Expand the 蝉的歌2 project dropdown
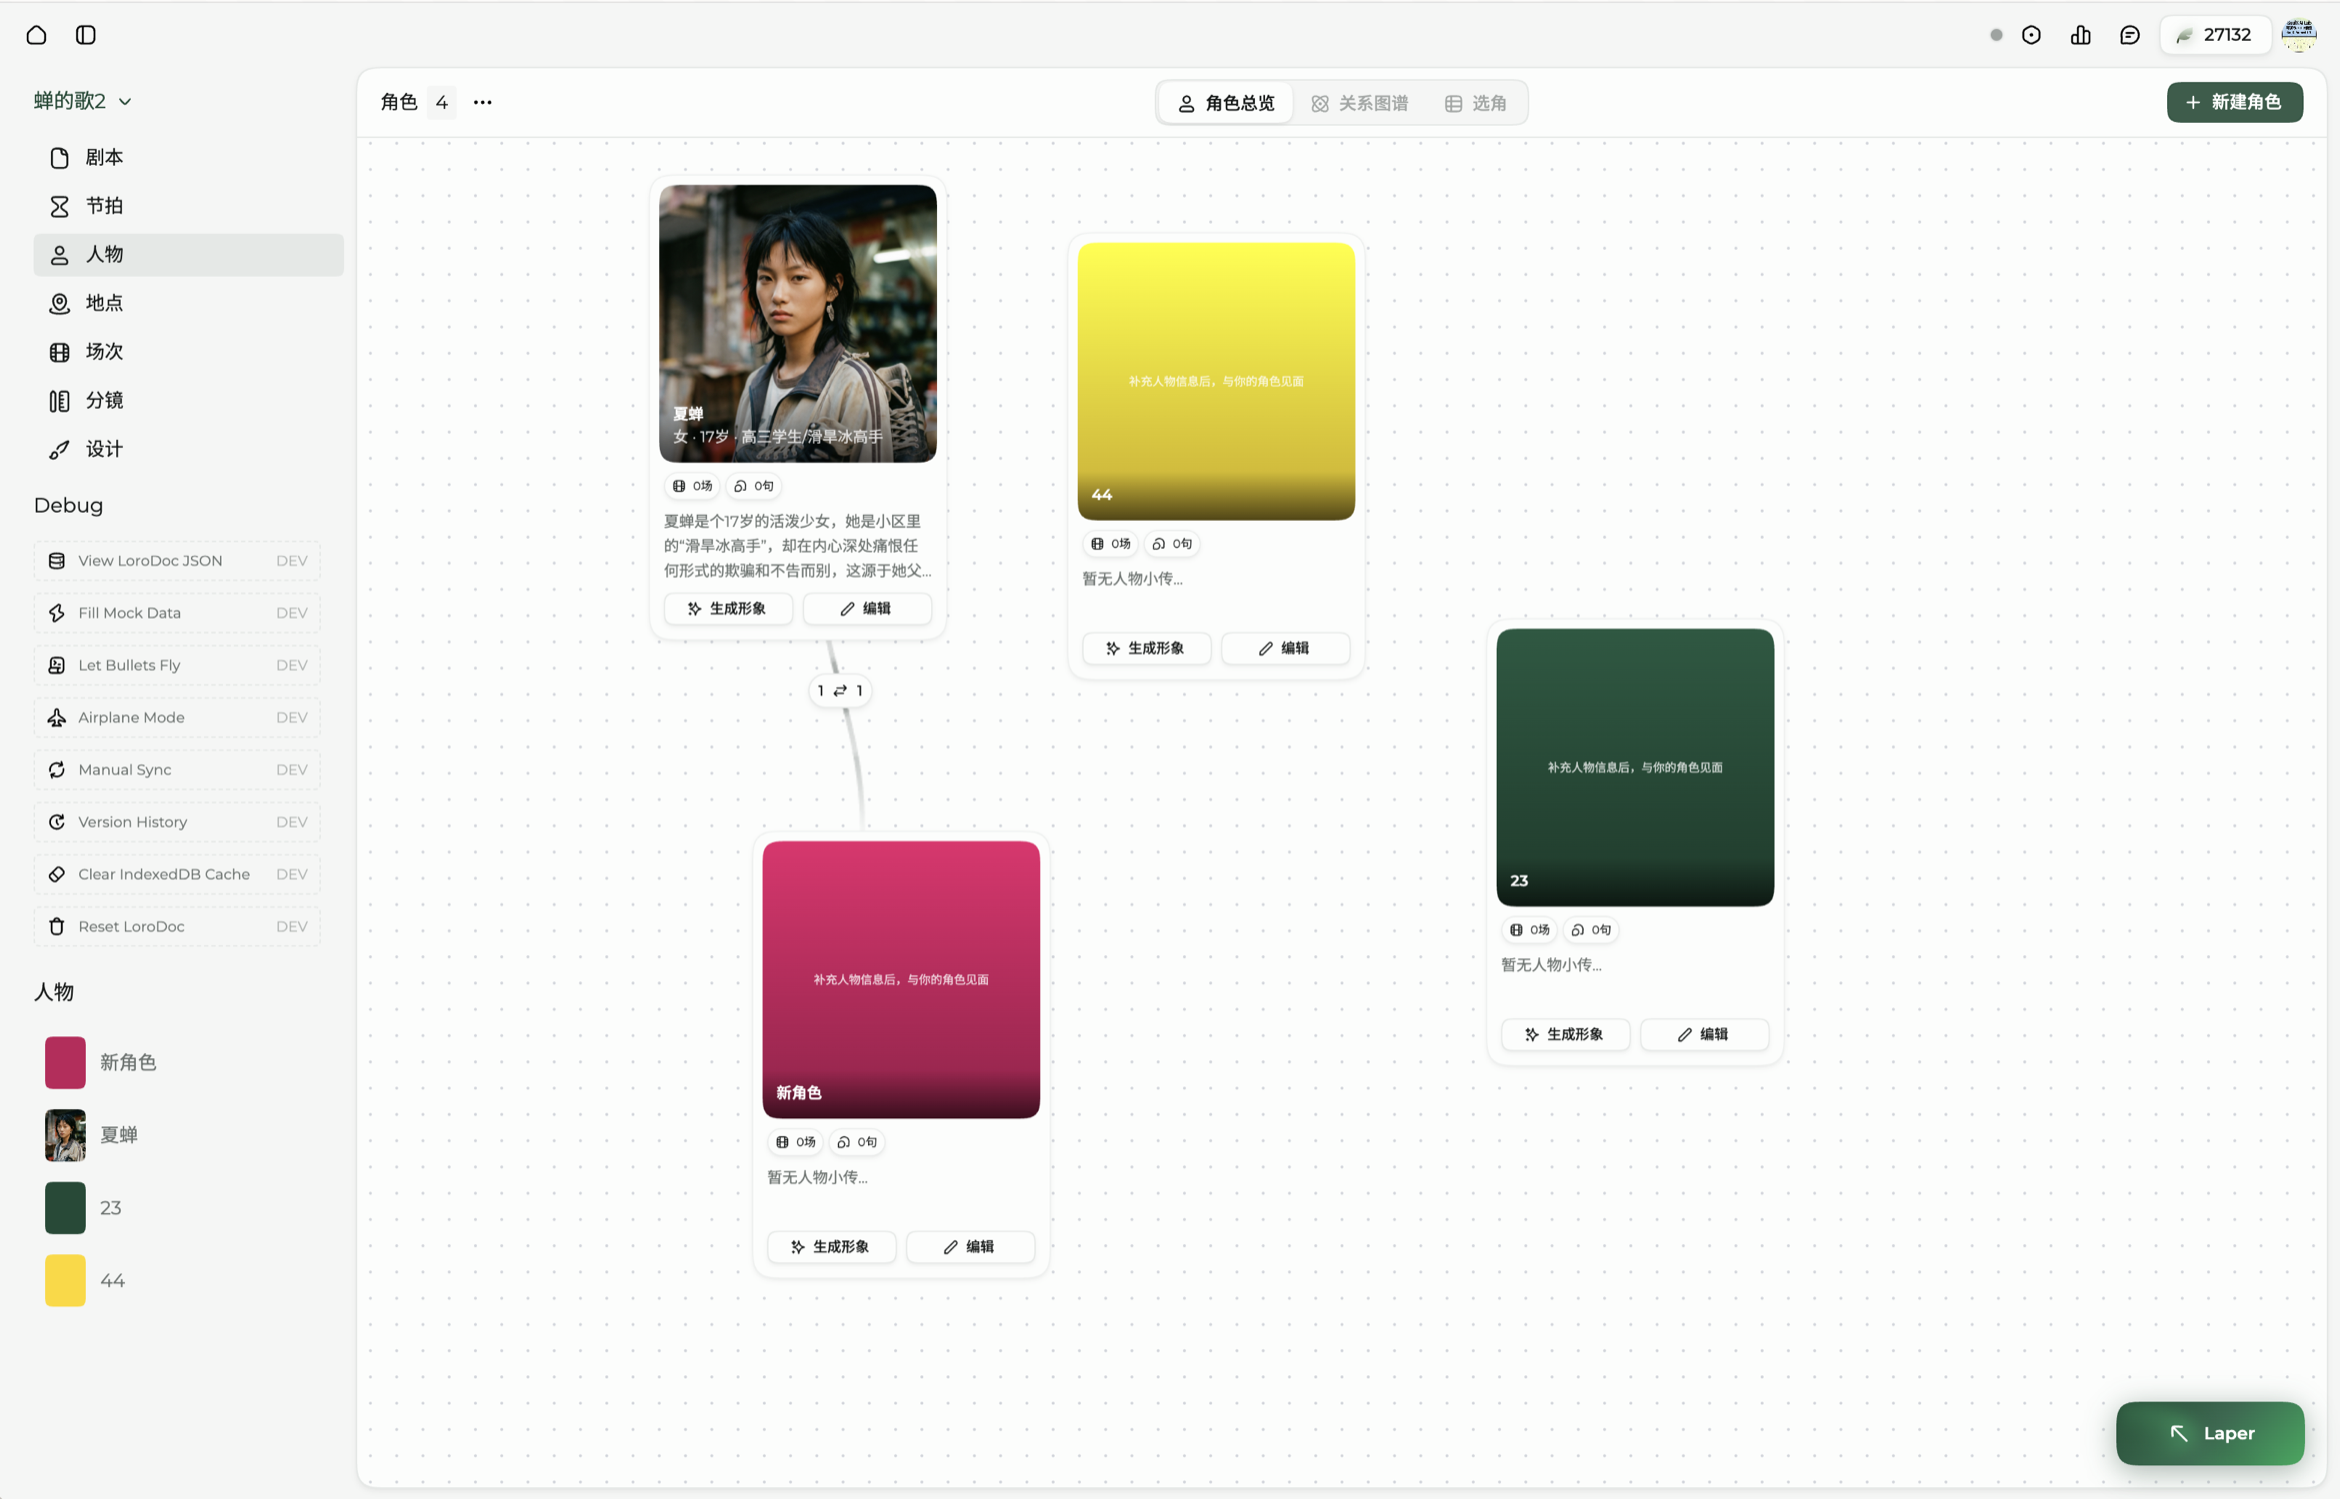The width and height of the screenshot is (2340, 1499). click(83, 101)
